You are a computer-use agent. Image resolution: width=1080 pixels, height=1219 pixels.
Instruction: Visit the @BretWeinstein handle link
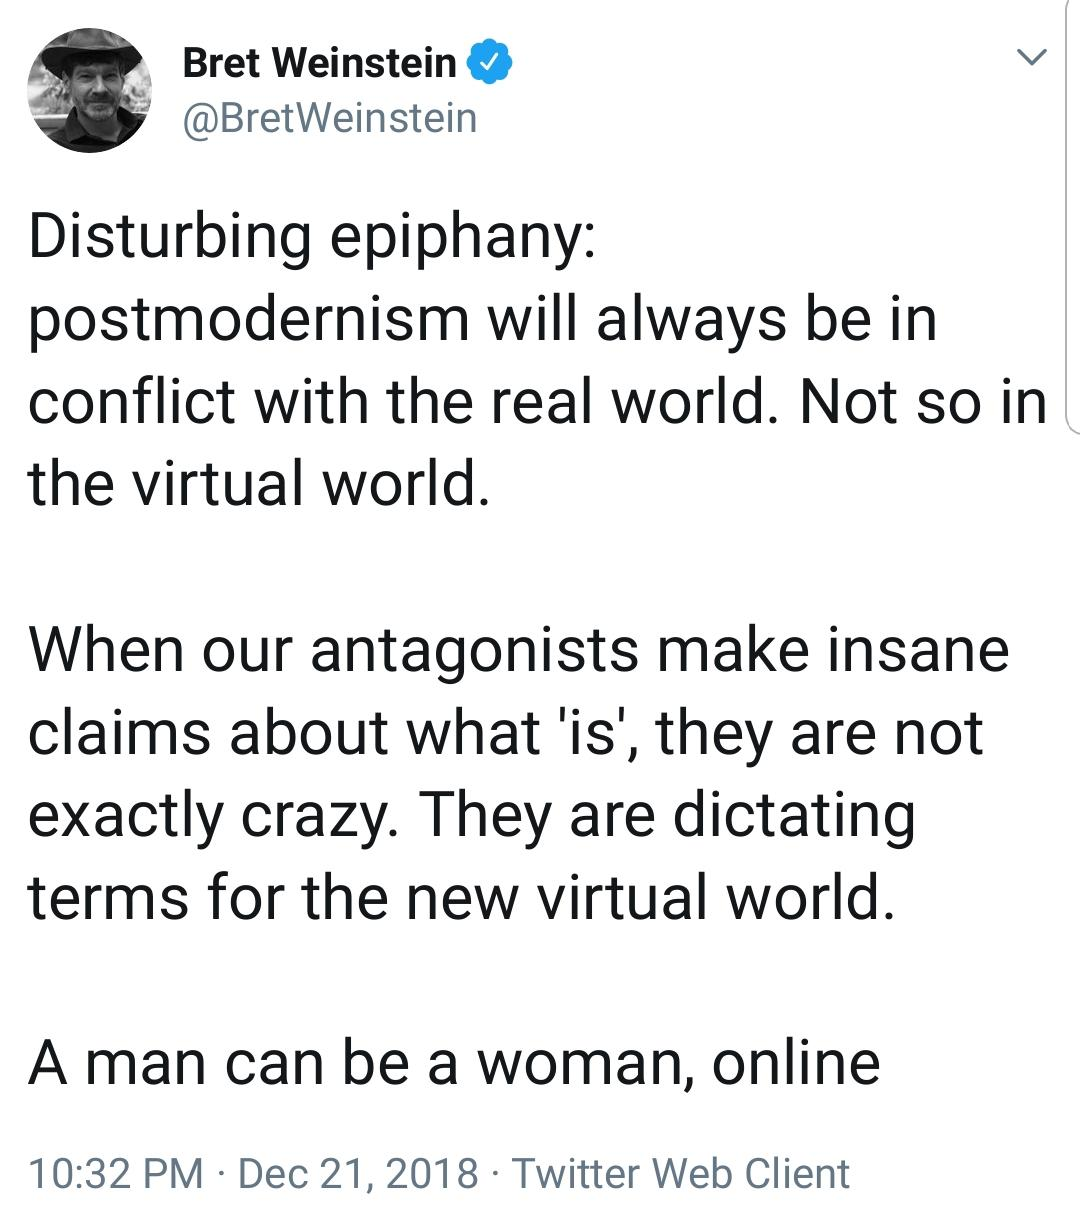click(331, 118)
